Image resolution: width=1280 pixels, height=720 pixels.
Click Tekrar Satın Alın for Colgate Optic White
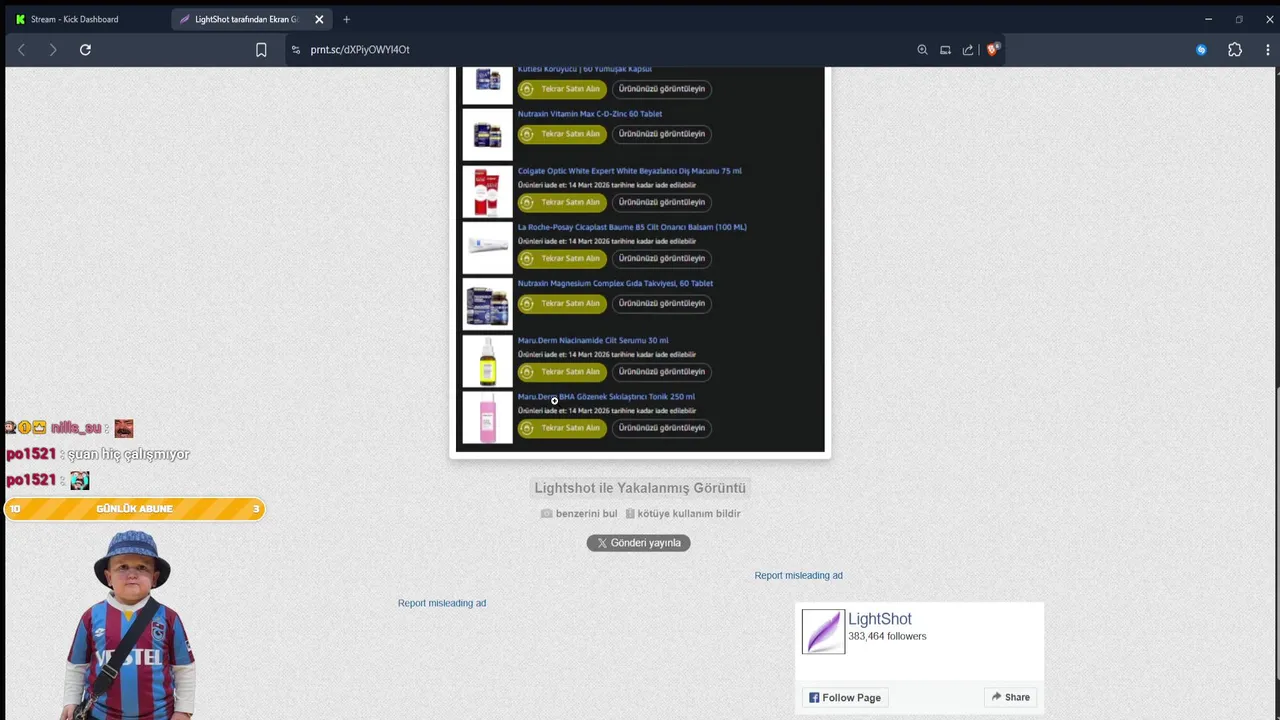pyautogui.click(x=562, y=202)
